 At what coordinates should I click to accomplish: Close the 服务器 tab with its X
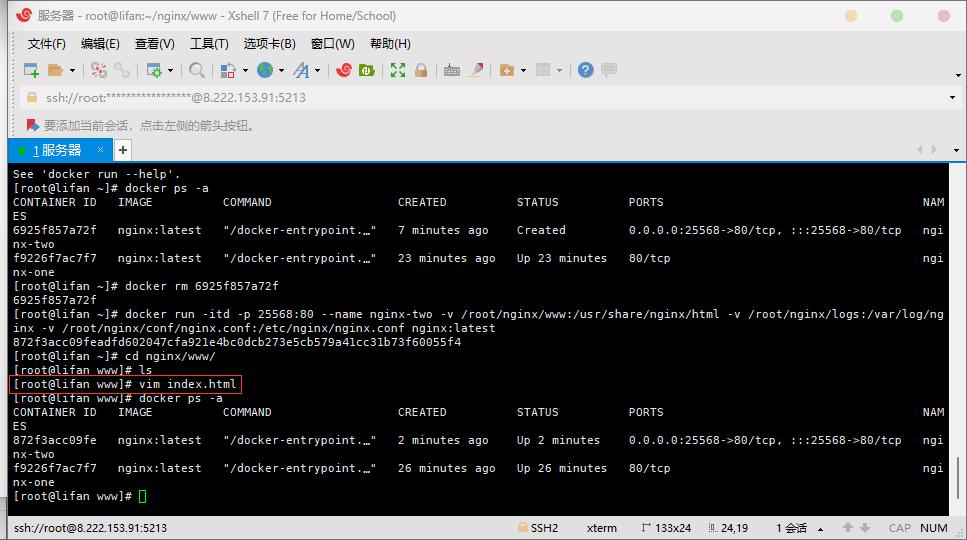pos(100,150)
